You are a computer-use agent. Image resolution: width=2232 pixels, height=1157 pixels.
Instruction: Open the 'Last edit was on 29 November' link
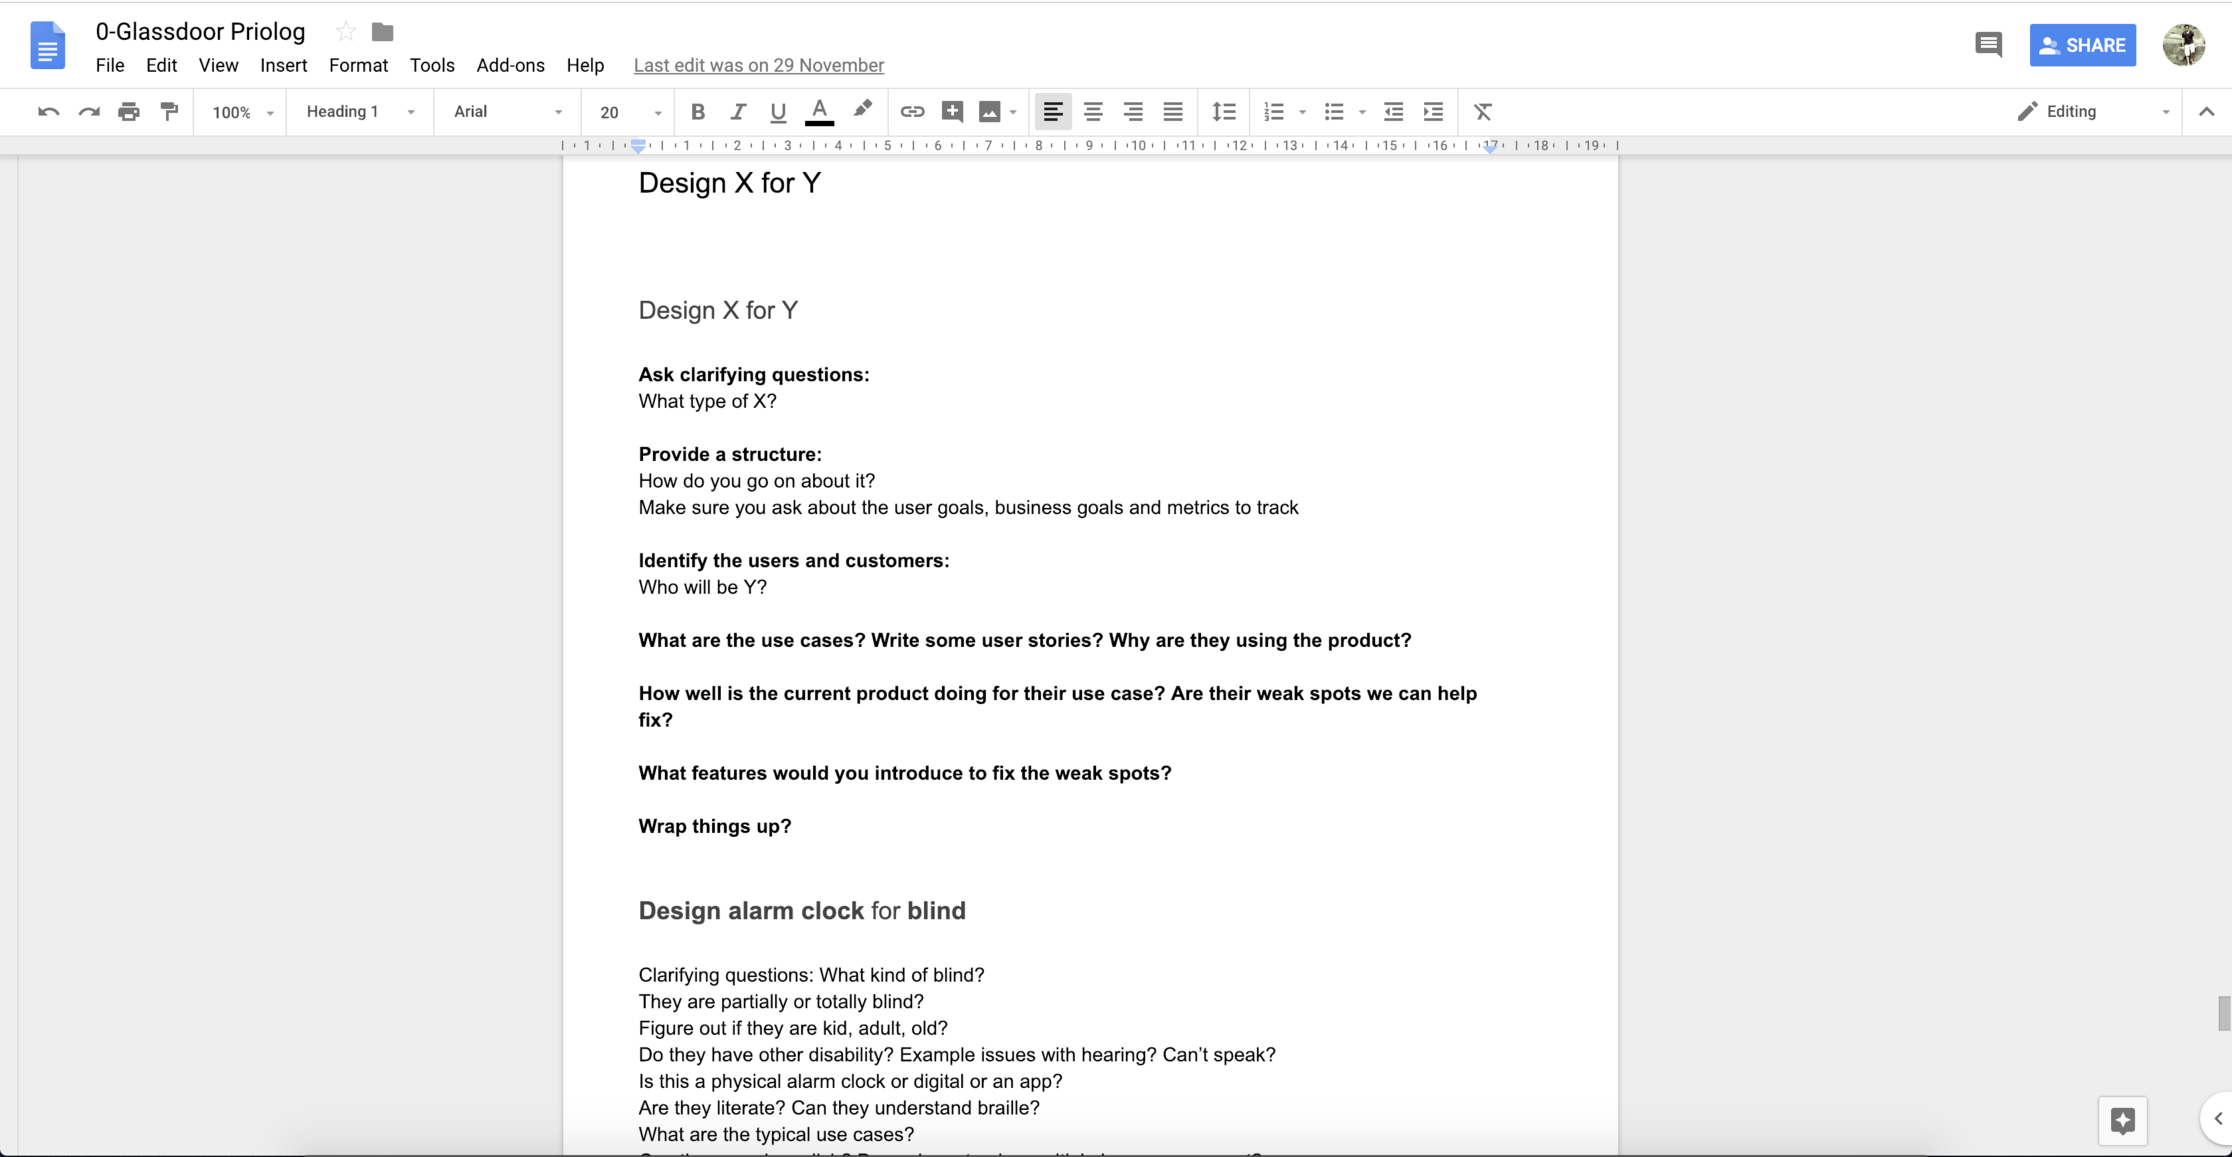[x=758, y=65]
